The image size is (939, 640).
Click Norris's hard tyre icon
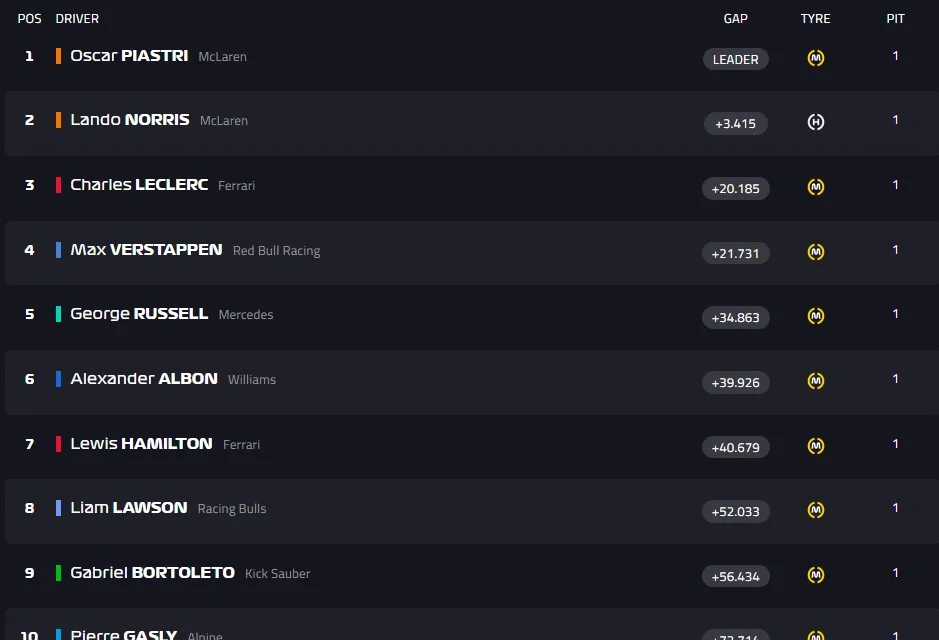816,122
